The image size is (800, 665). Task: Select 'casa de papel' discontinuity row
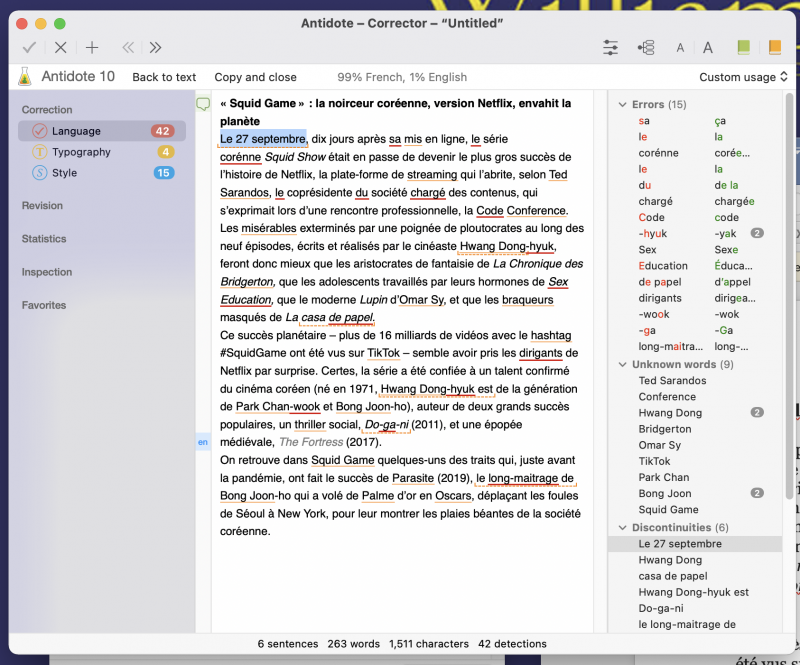(x=695, y=576)
